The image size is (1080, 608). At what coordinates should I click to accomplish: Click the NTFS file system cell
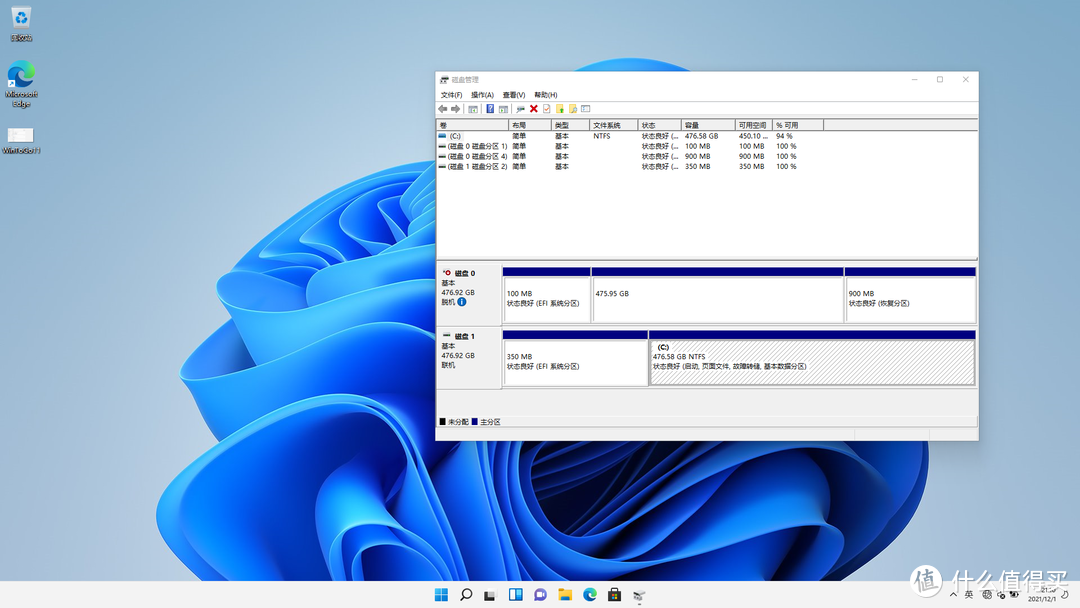(602, 136)
